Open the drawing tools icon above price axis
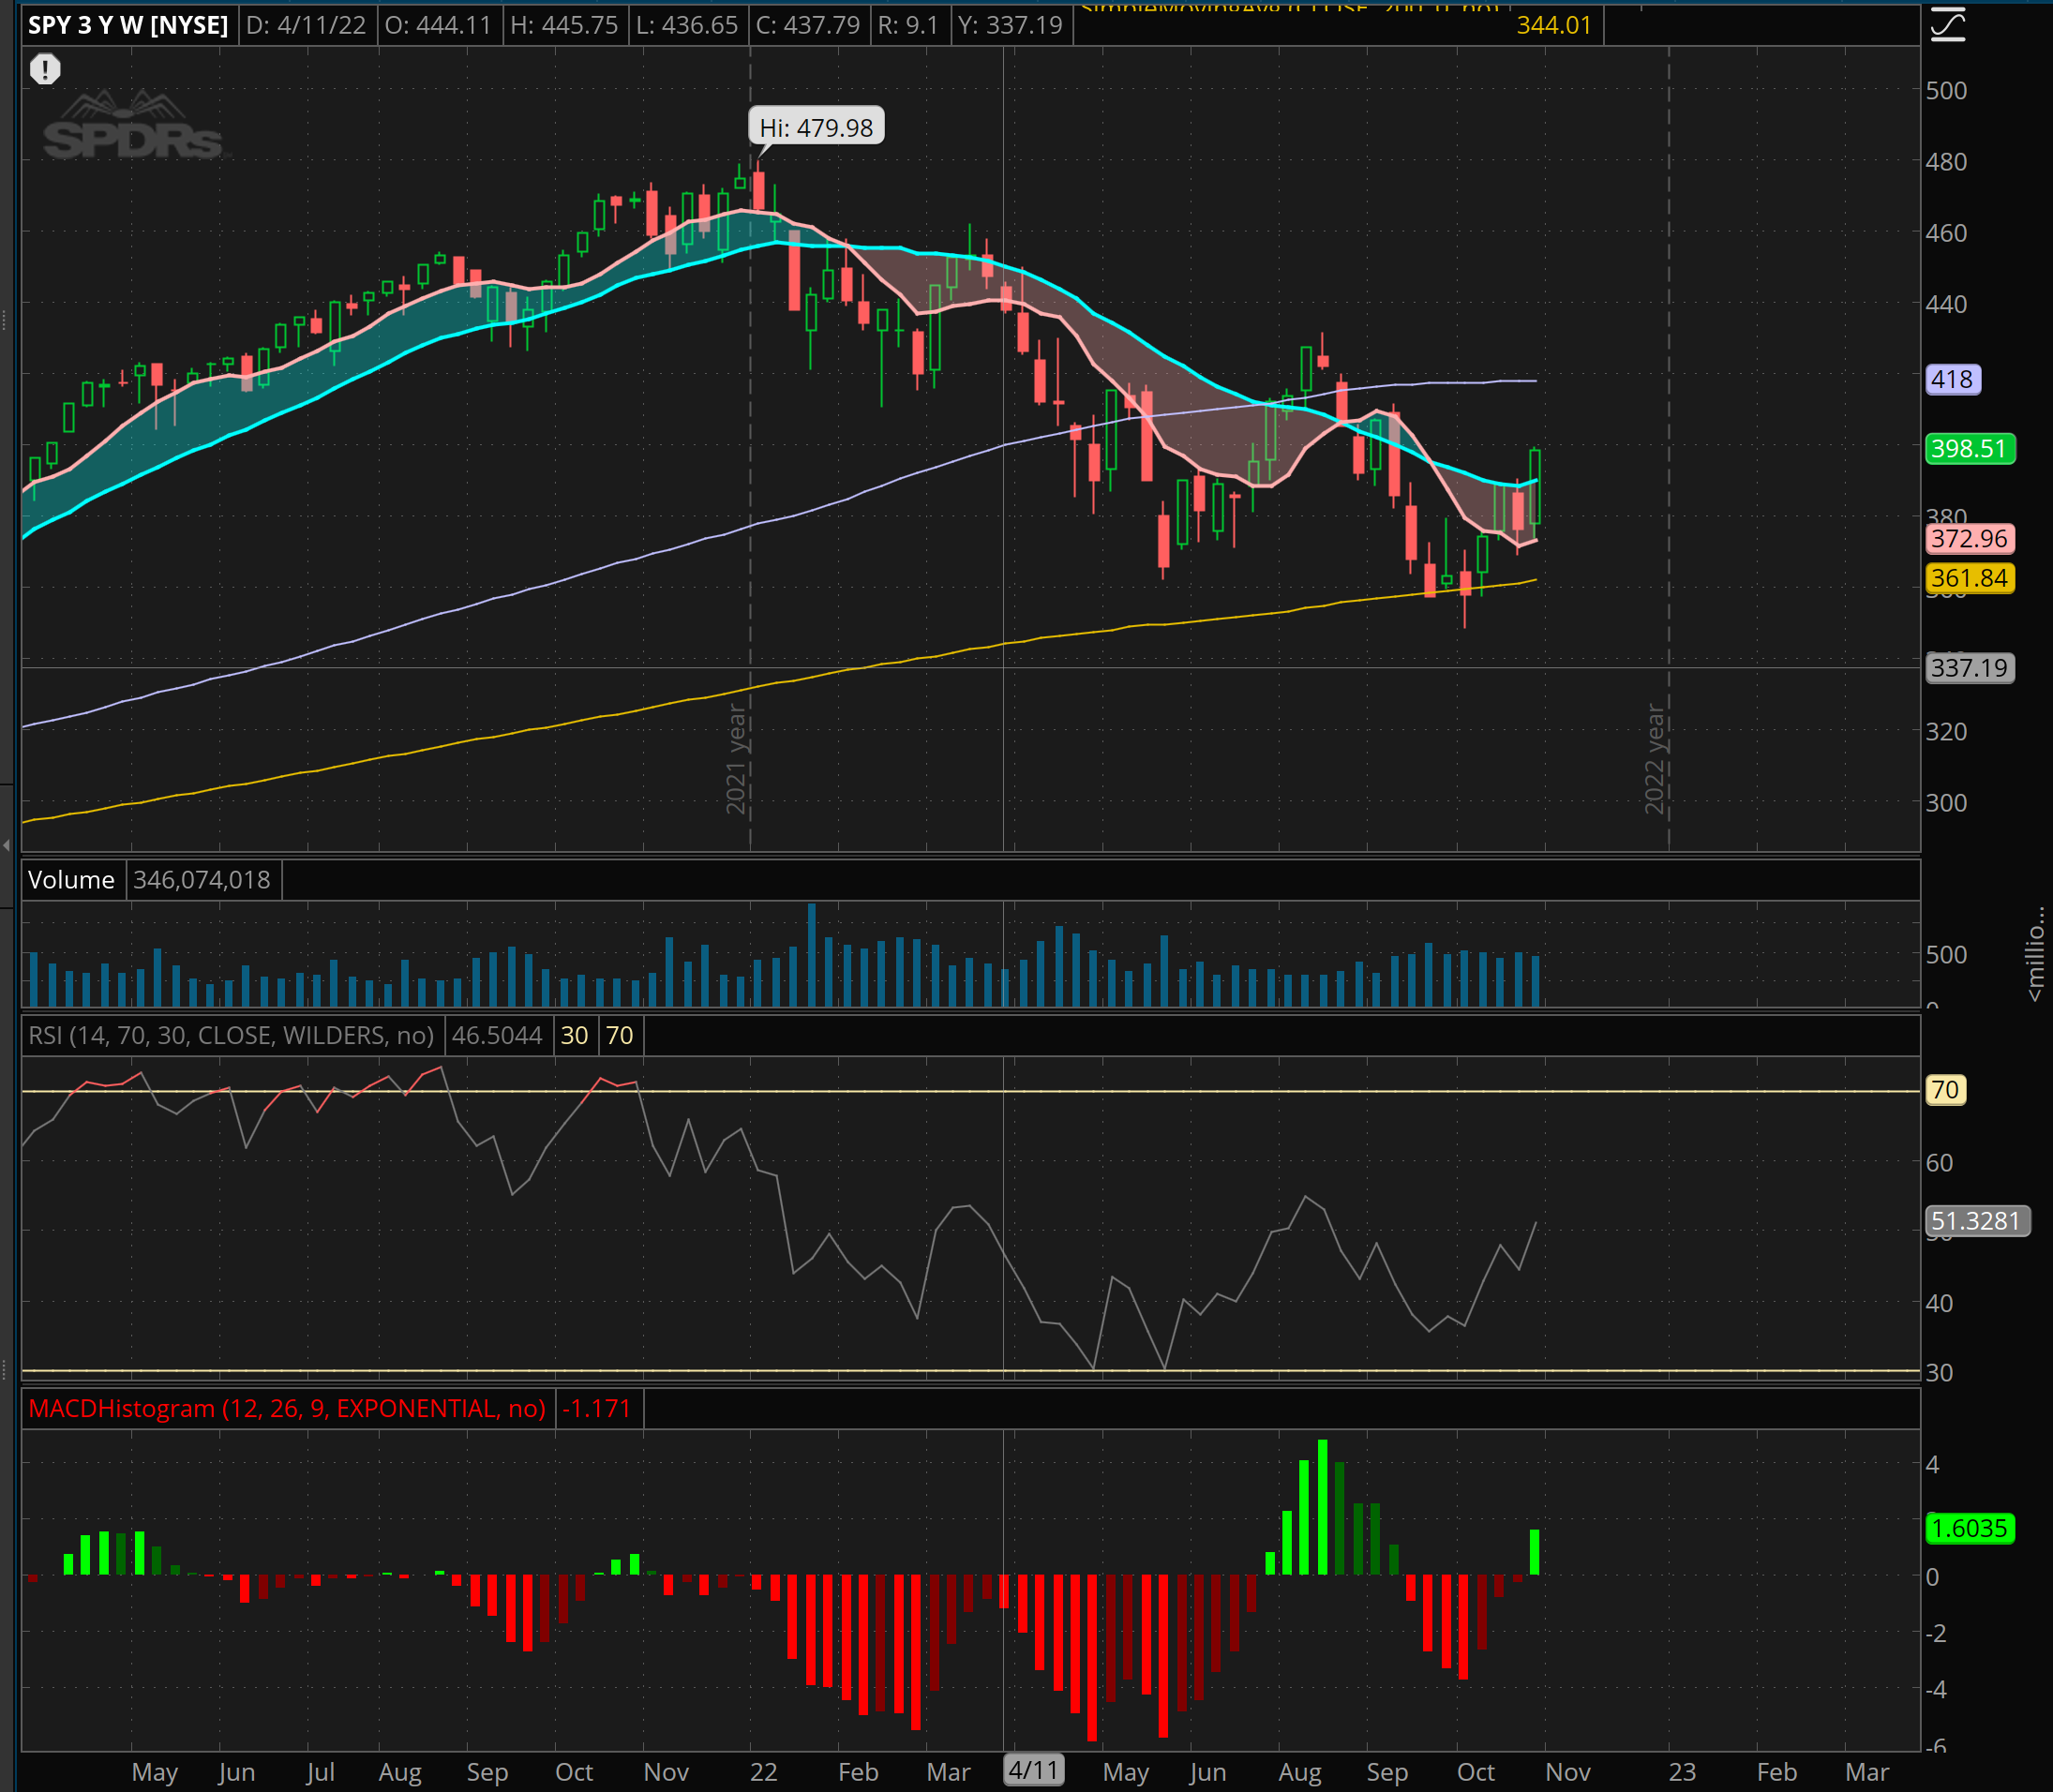The height and width of the screenshot is (1792, 2053). (1947, 24)
